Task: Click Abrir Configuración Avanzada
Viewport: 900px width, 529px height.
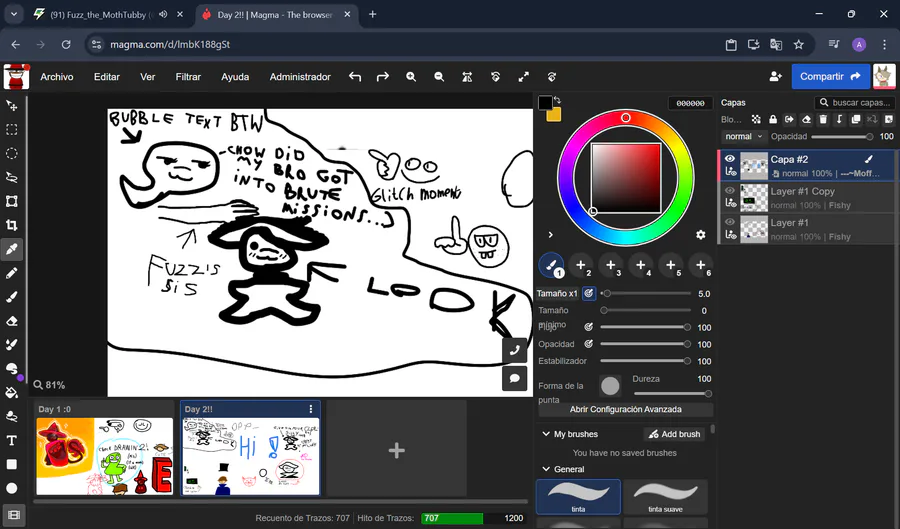Action: (626, 409)
